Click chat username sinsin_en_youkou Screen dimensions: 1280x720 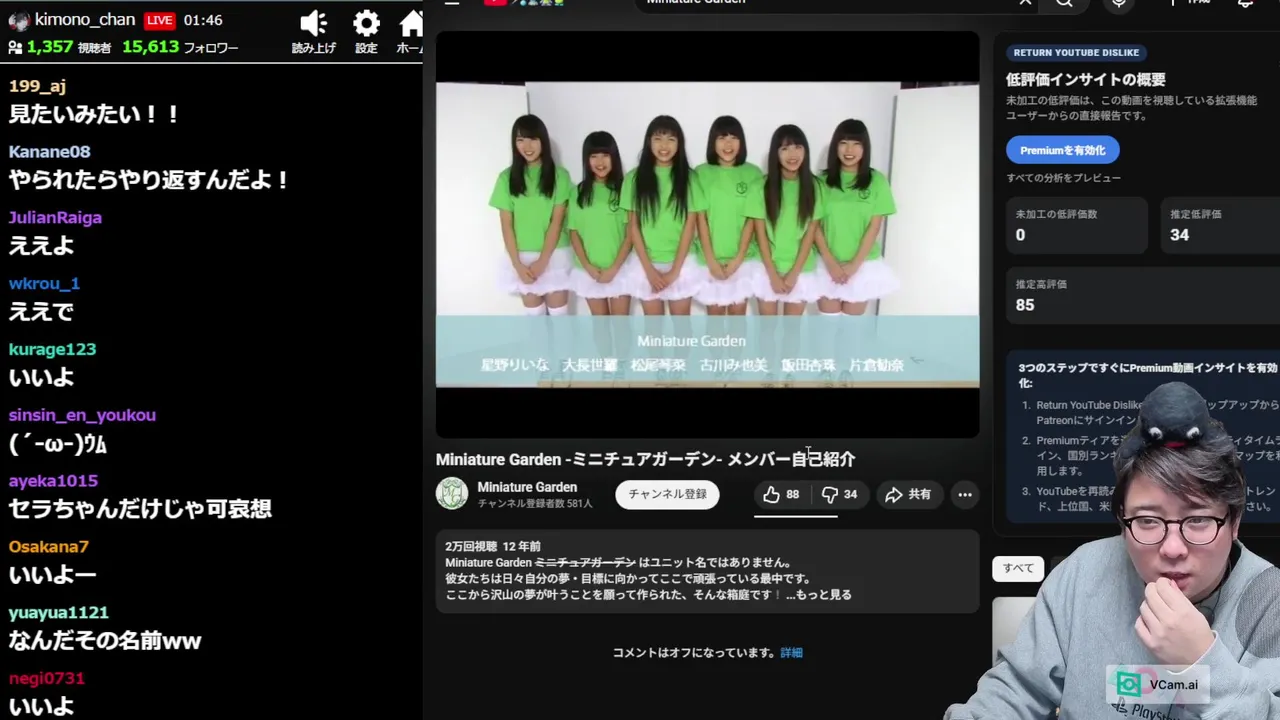[82, 415]
